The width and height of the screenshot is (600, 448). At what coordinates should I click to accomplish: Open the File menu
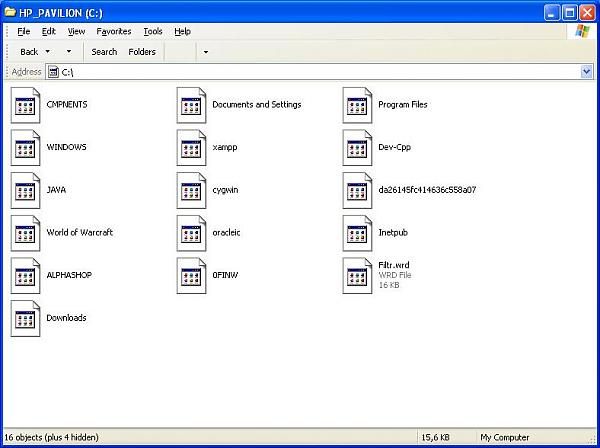[x=24, y=31]
